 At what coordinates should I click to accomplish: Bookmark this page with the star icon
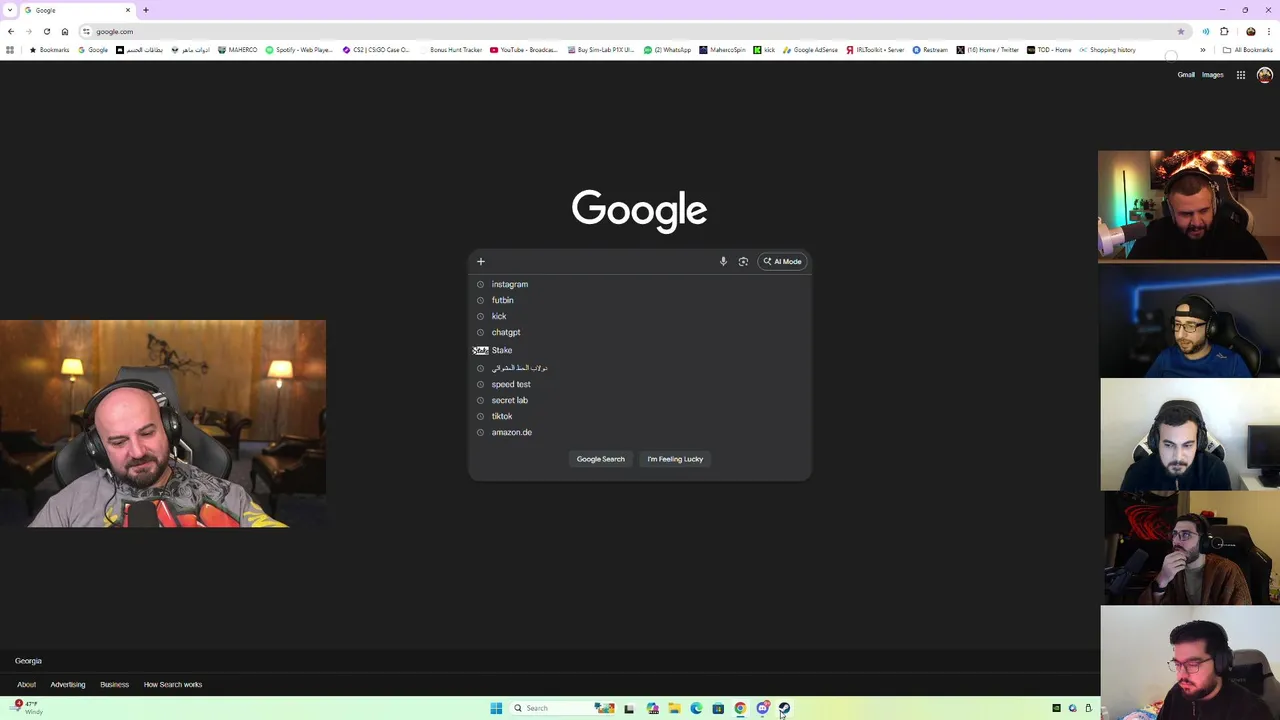click(x=1181, y=31)
